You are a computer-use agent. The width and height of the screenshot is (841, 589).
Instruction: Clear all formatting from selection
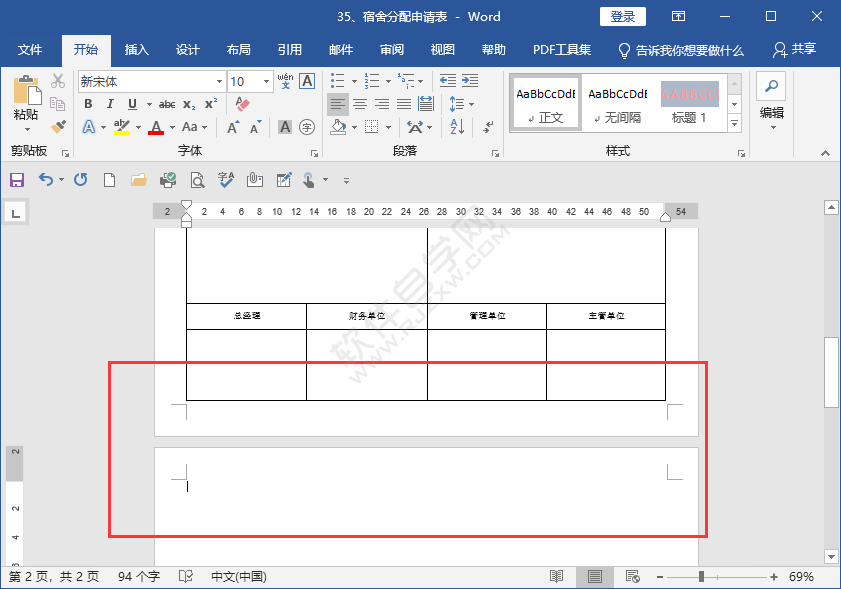(241, 103)
